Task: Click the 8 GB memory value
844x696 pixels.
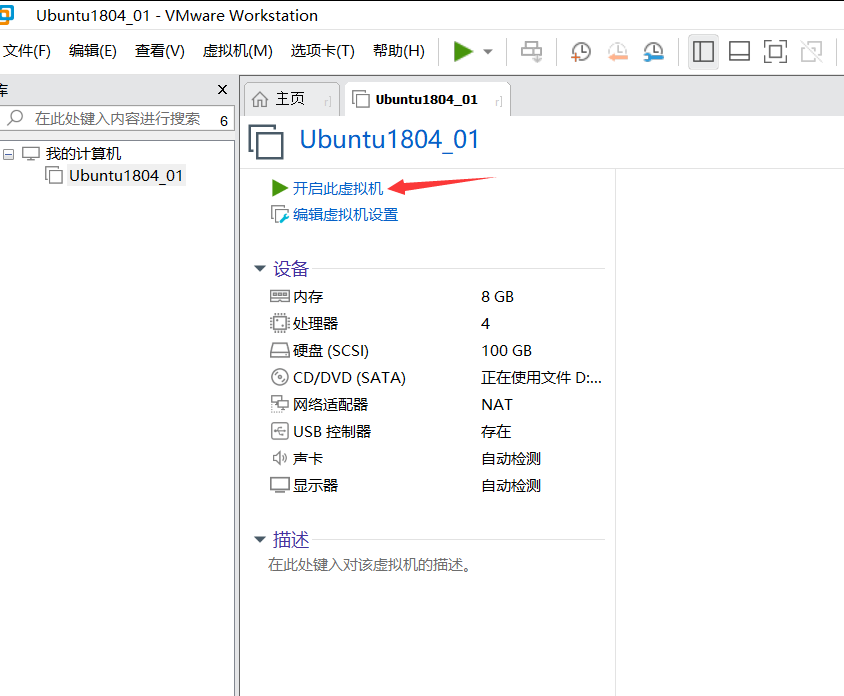Action: coord(497,297)
